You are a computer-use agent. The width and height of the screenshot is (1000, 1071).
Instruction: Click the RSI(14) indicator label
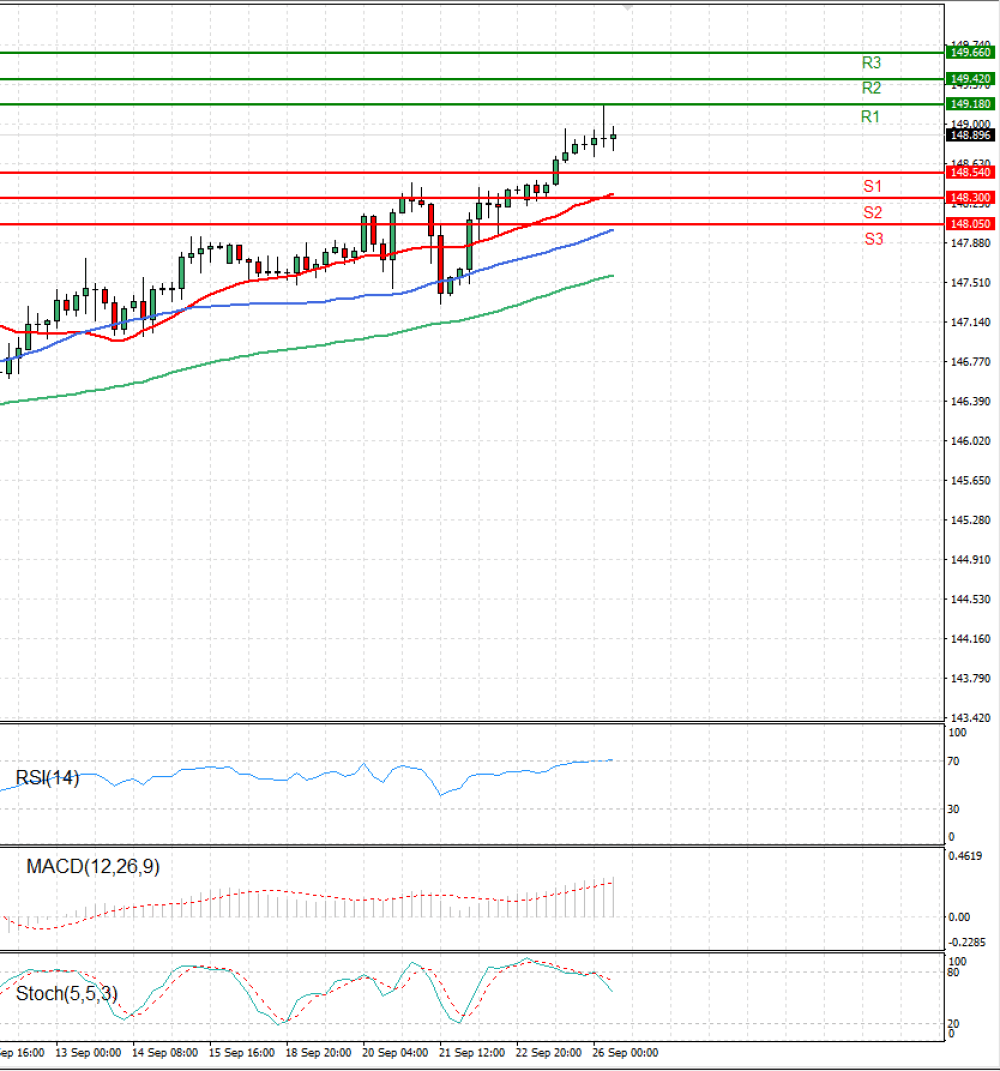point(47,778)
